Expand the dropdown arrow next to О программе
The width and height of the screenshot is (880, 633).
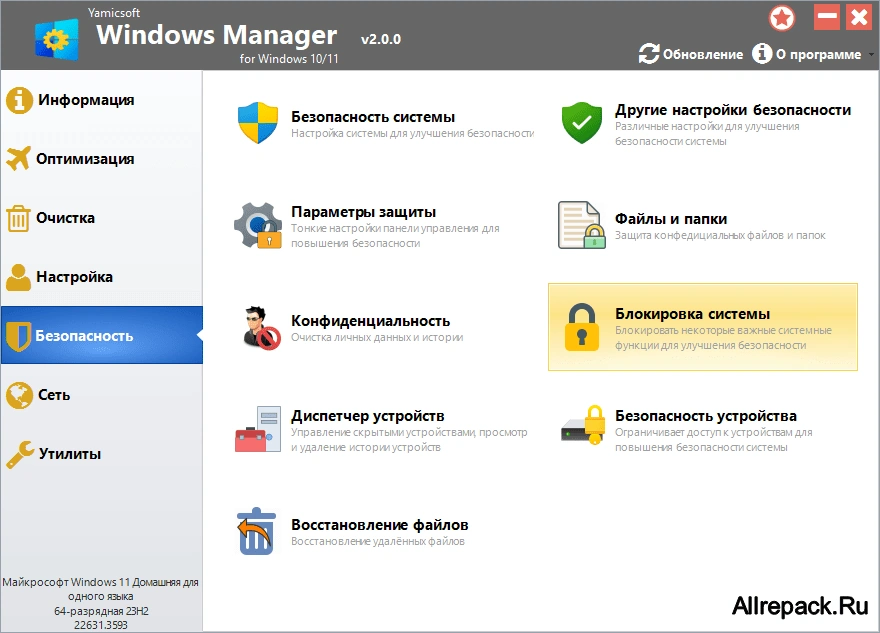(x=871, y=55)
